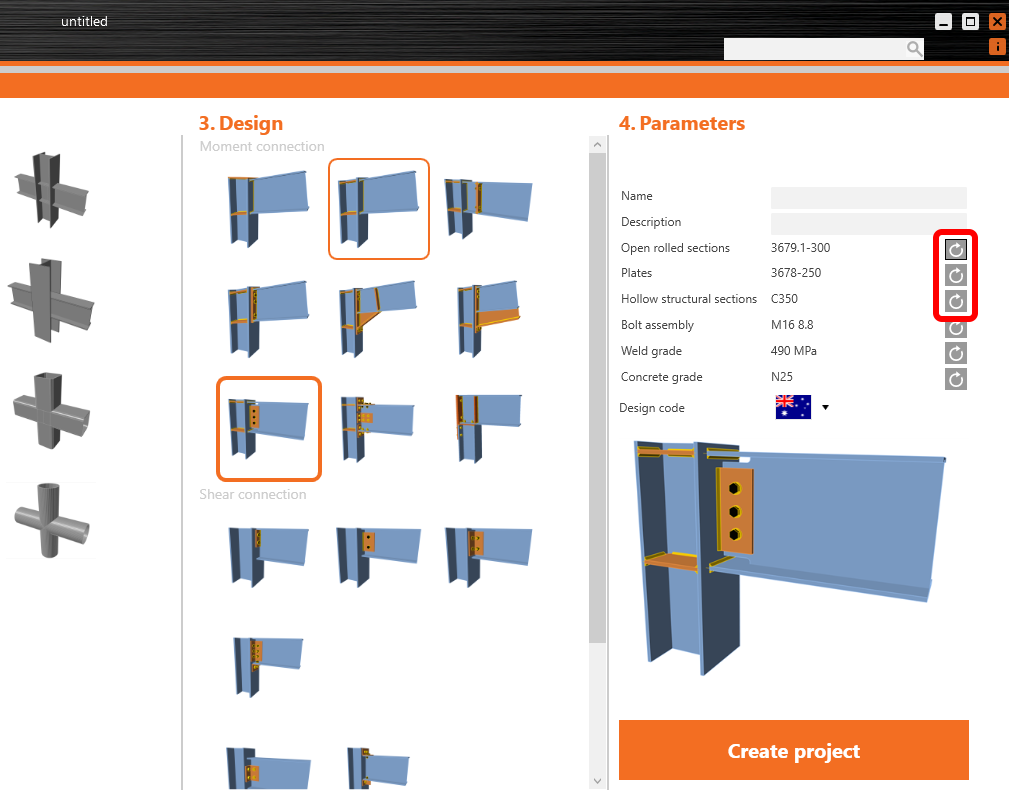Open the Design code country dropdown
This screenshot has height=797, width=1009.
pos(825,407)
